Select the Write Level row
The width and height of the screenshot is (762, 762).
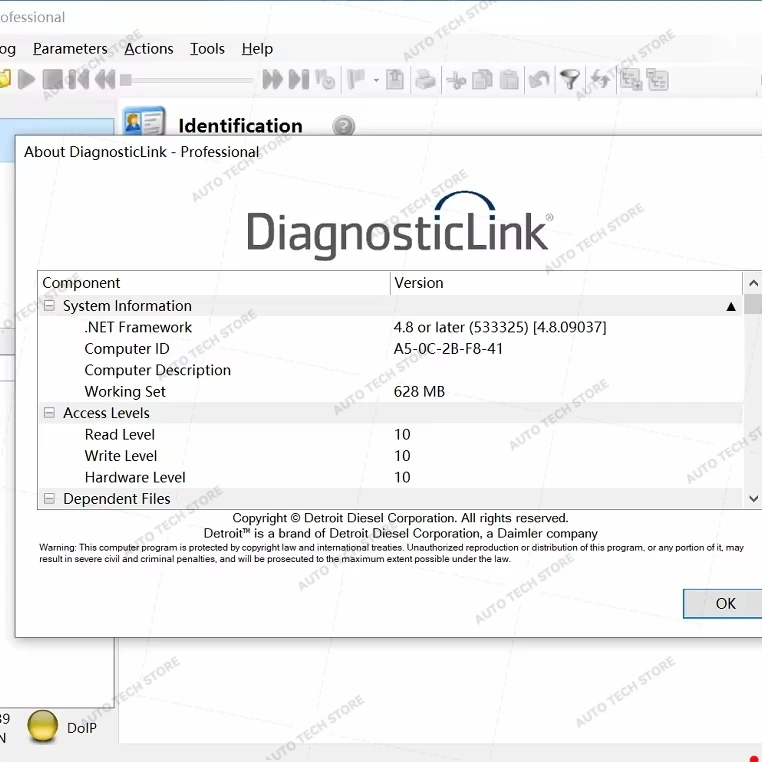(391, 455)
